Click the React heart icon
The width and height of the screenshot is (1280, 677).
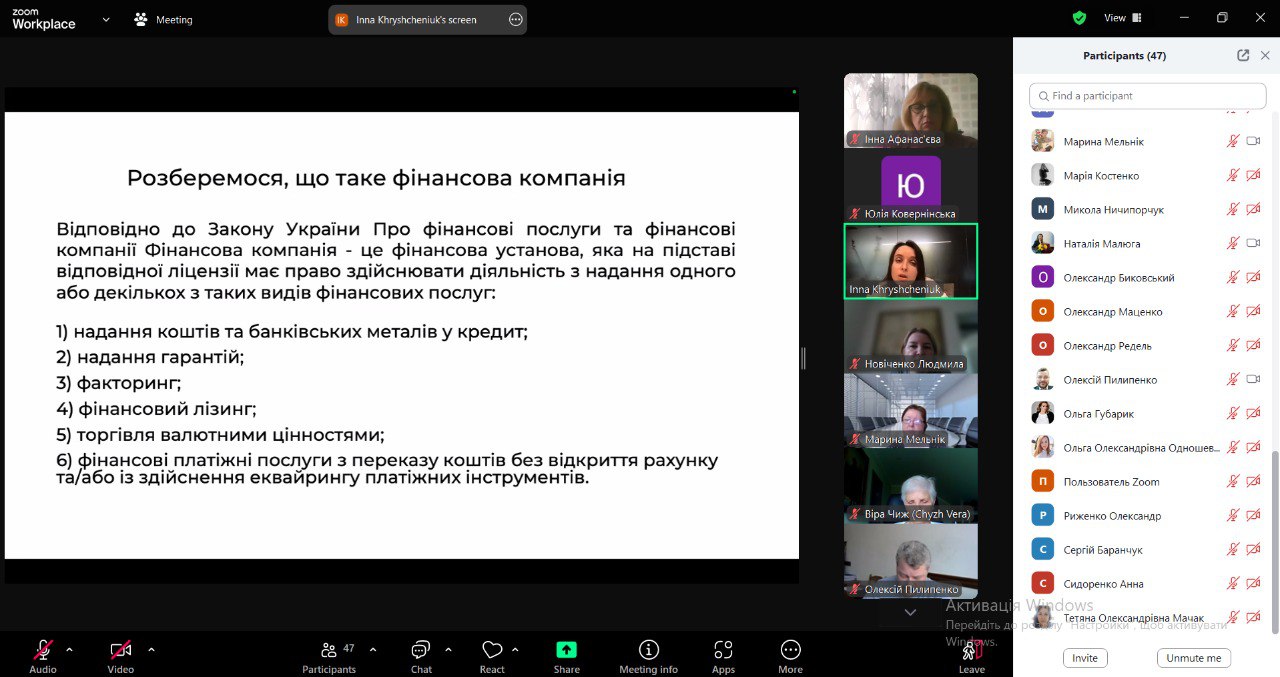coord(491,651)
